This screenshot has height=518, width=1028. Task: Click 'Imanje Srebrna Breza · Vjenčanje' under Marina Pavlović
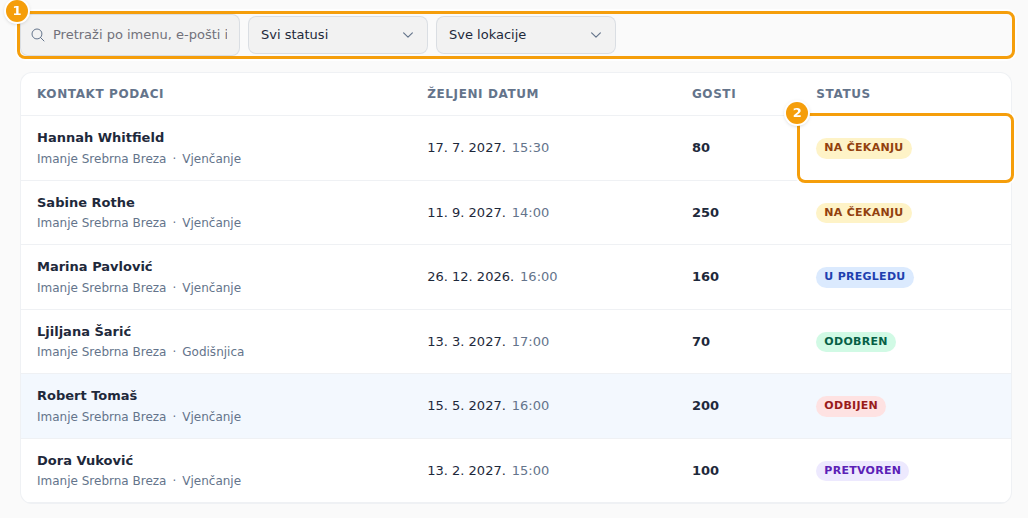click(x=139, y=288)
